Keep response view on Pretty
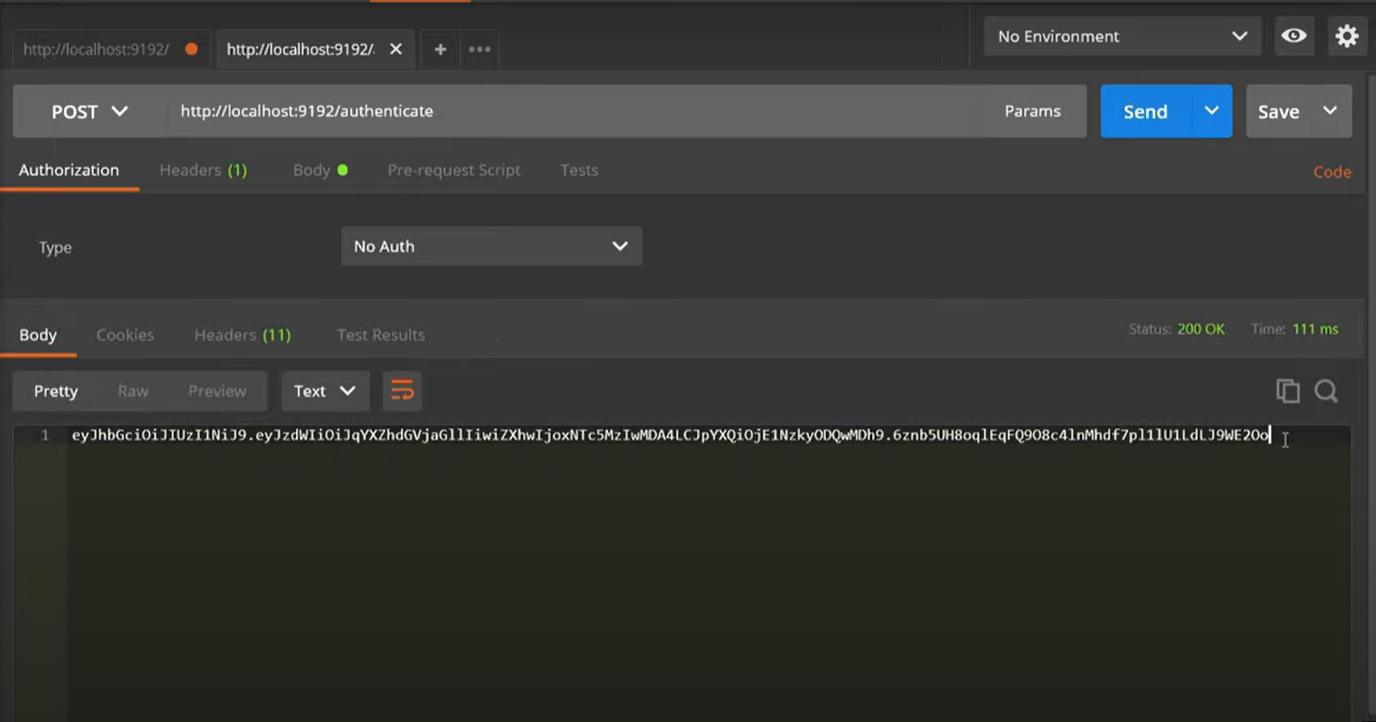The height and width of the screenshot is (722, 1376). (x=56, y=391)
